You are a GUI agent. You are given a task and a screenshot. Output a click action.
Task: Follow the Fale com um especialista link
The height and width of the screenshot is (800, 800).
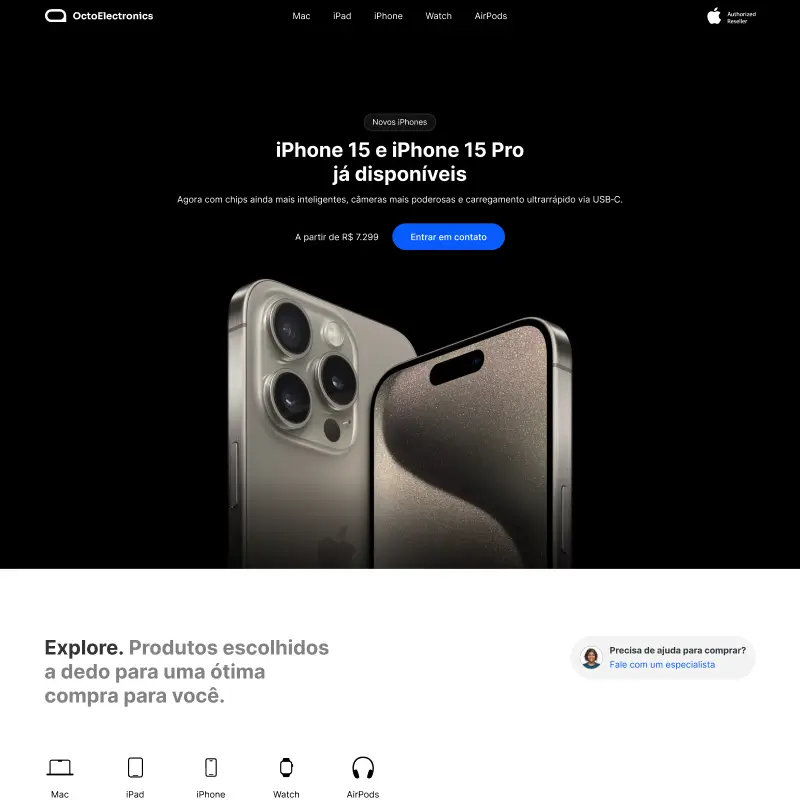pos(662,664)
